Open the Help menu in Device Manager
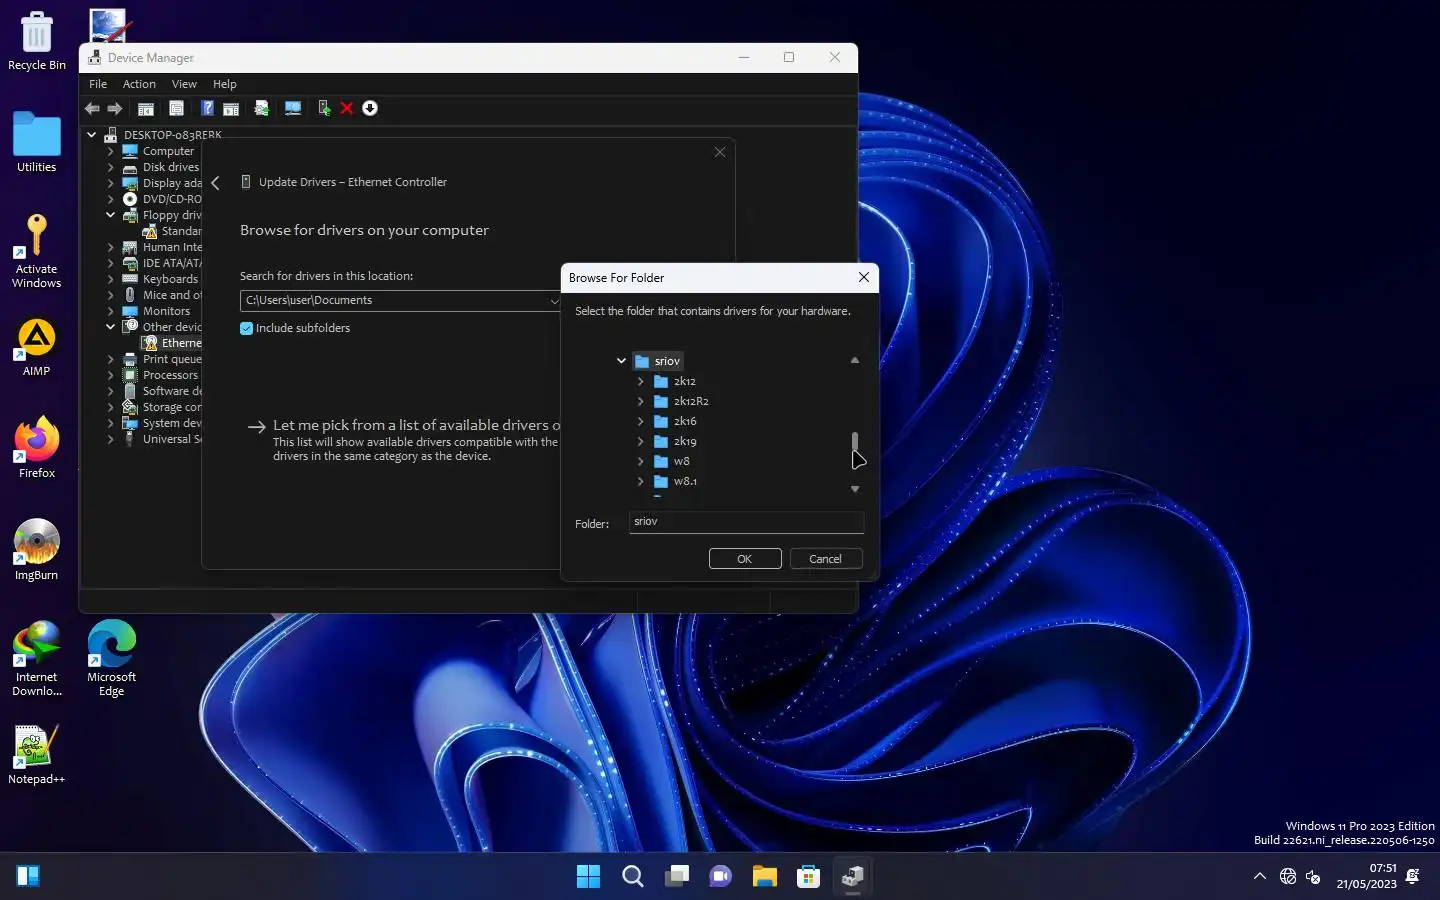The image size is (1440, 900). tap(225, 84)
